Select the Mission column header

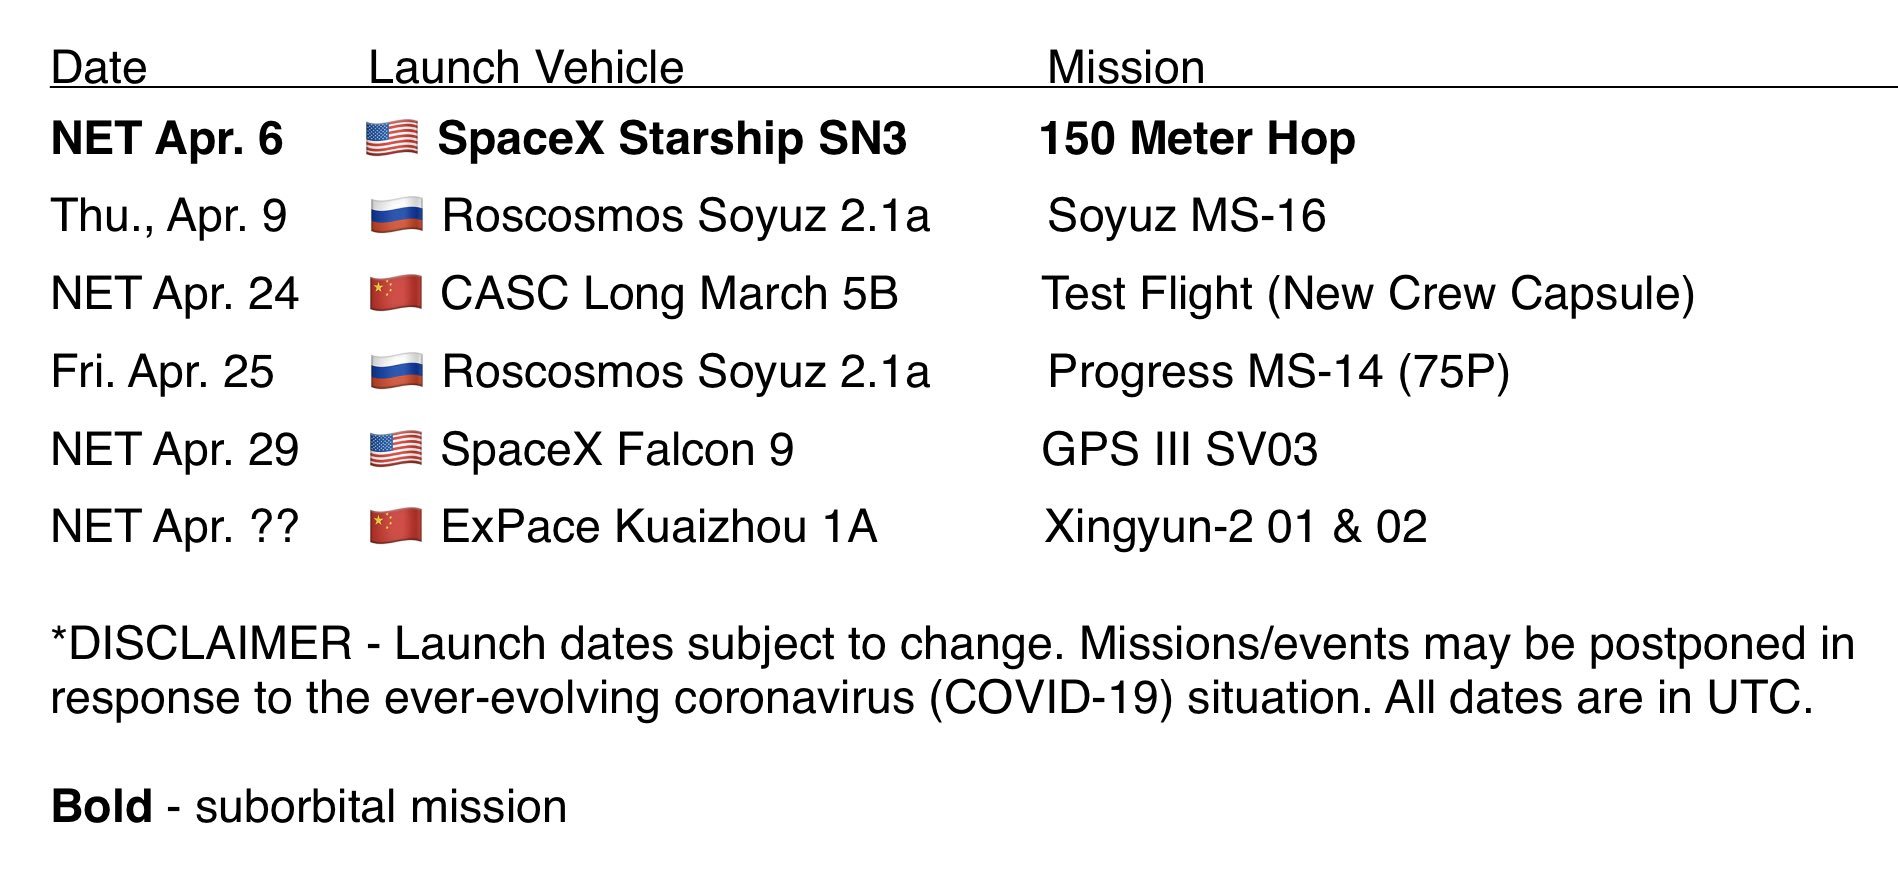pos(1125,68)
